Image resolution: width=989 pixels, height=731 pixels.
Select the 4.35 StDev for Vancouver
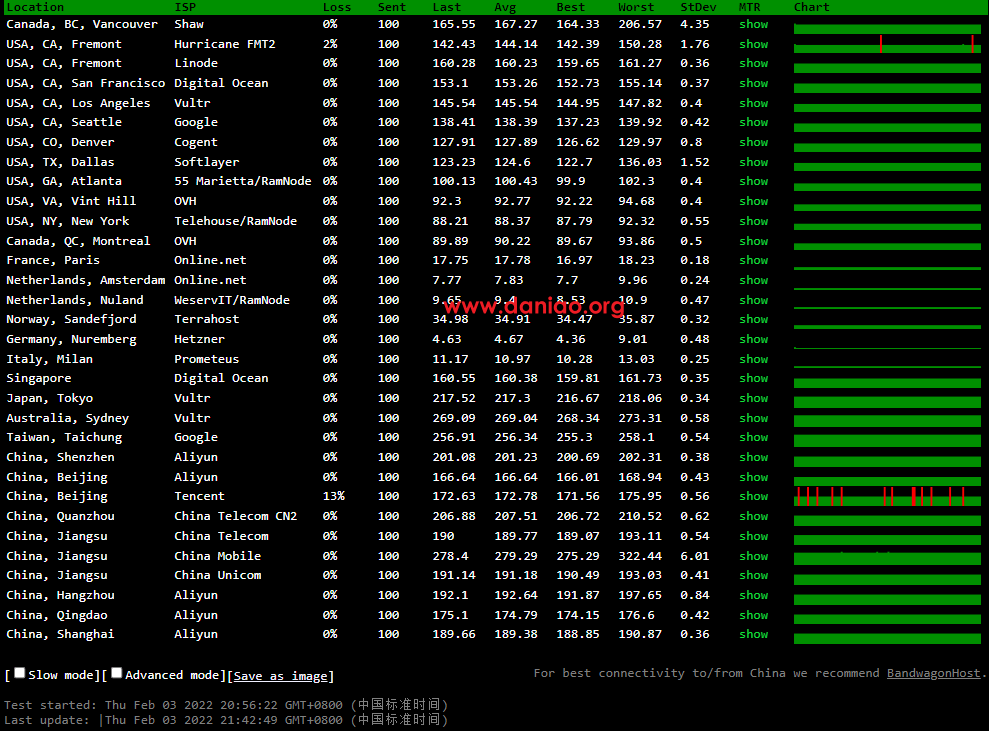click(695, 24)
